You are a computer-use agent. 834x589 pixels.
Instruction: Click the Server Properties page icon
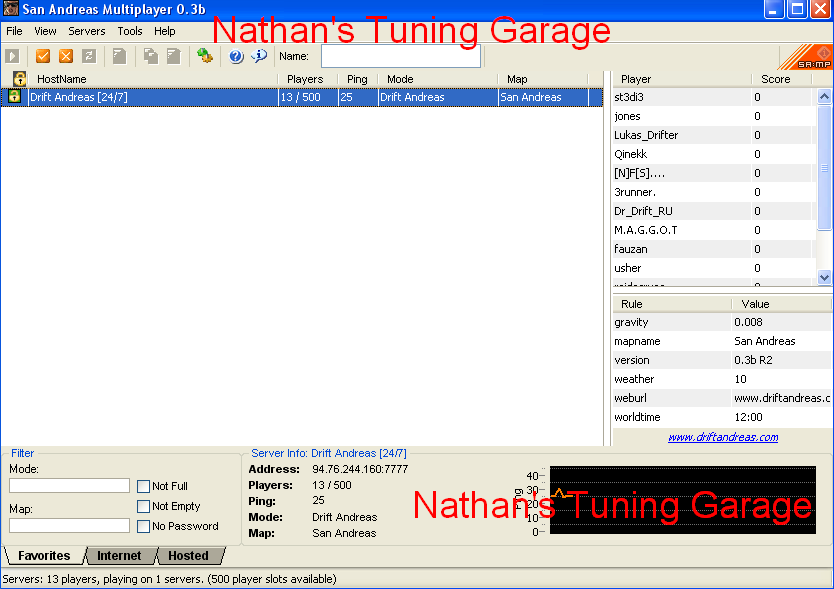(x=174, y=56)
